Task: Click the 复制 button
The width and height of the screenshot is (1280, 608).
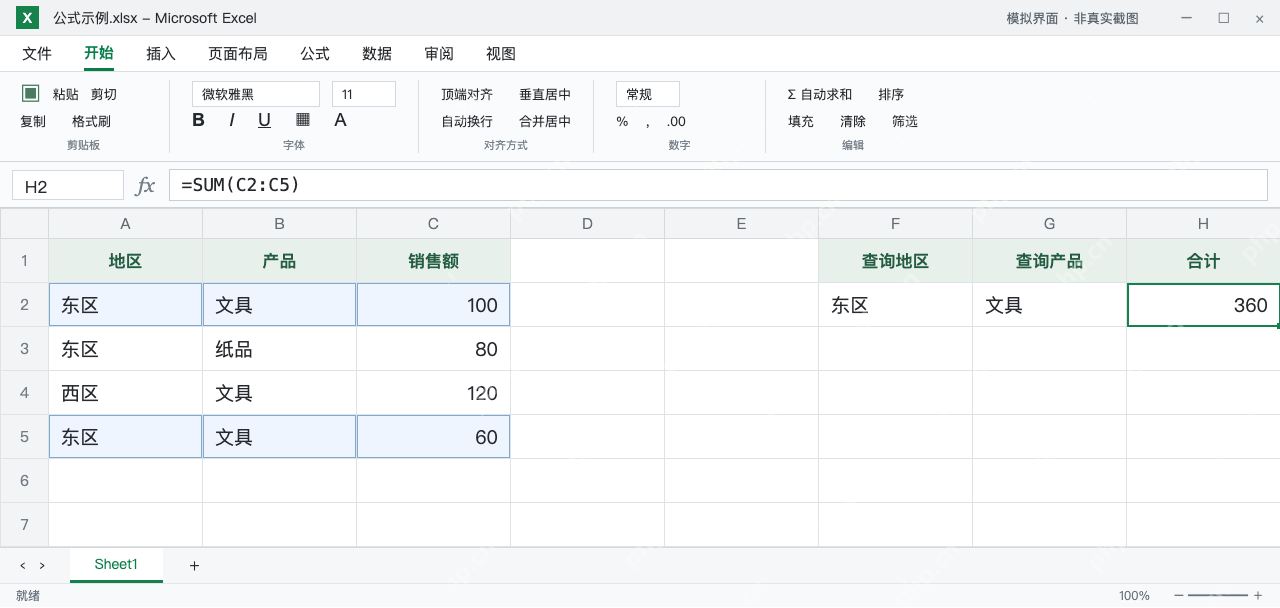Action: tap(33, 121)
